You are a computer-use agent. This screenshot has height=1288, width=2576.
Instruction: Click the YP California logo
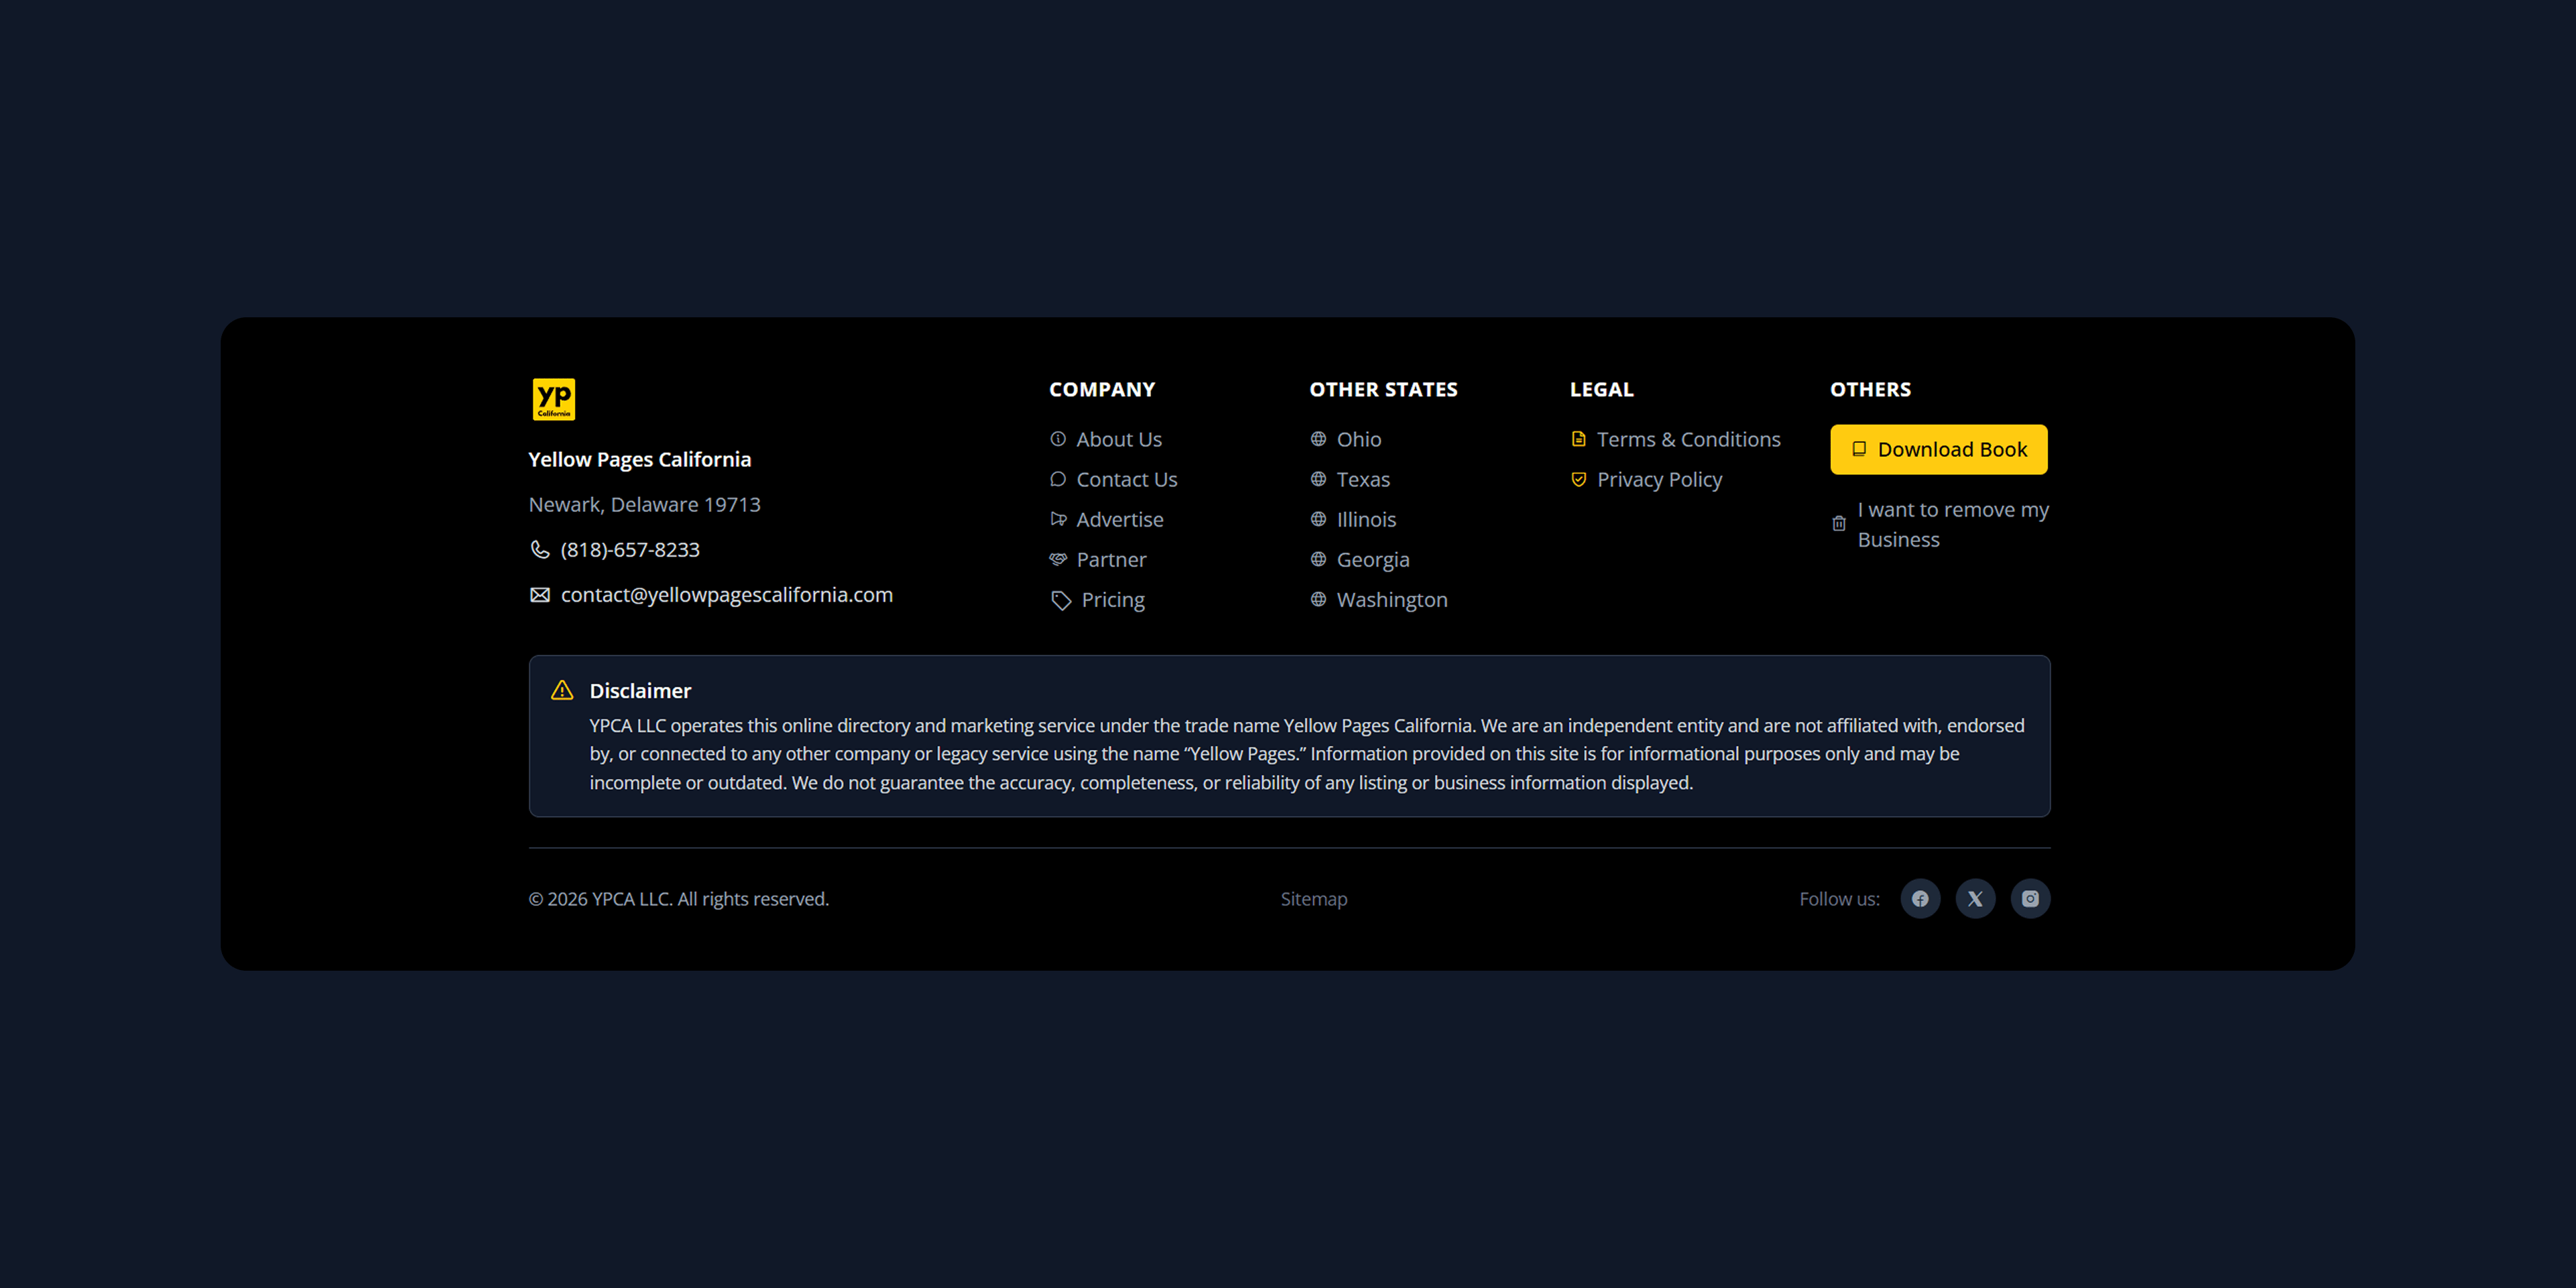pyautogui.click(x=553, y=398)
